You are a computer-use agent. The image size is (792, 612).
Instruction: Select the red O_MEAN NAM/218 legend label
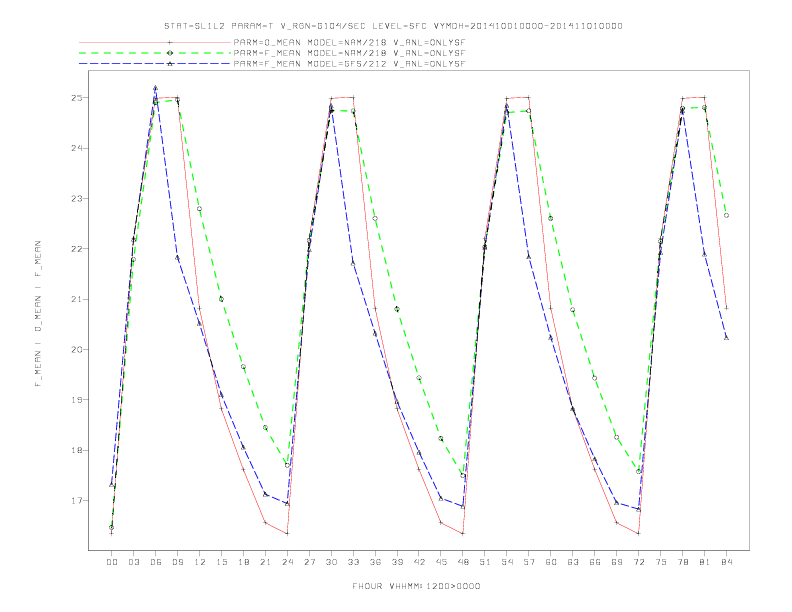click(349, 42)
